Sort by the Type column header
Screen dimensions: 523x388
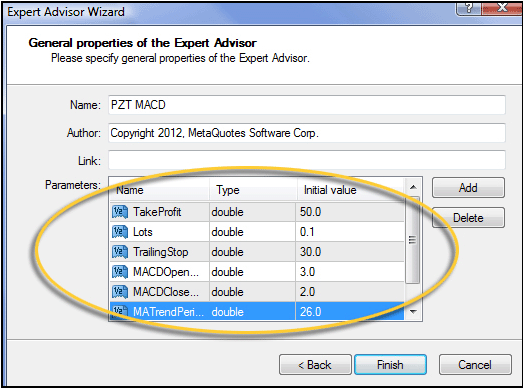pyautogui.click(x=253, y=190)
